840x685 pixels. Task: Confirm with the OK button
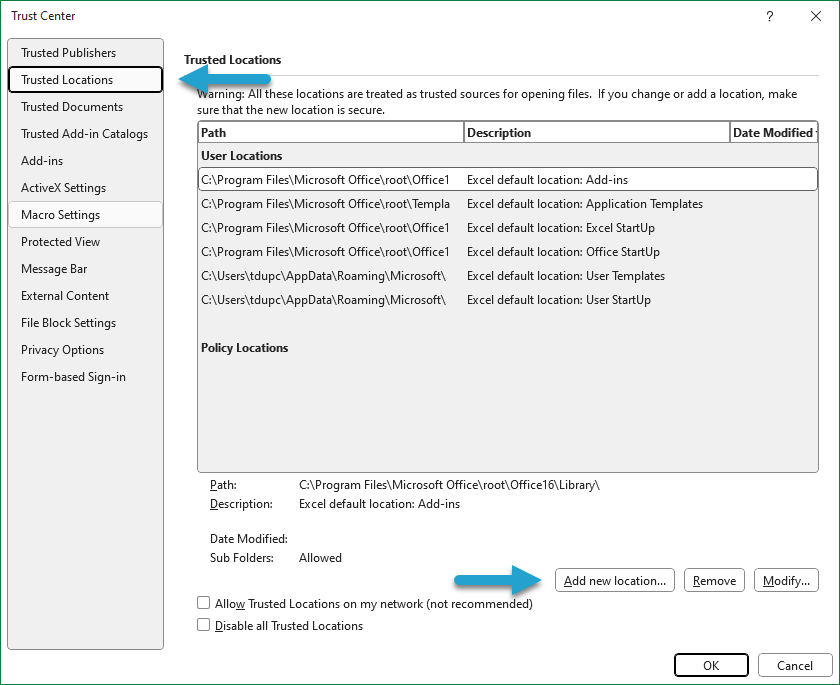click(x=711, y=665)
